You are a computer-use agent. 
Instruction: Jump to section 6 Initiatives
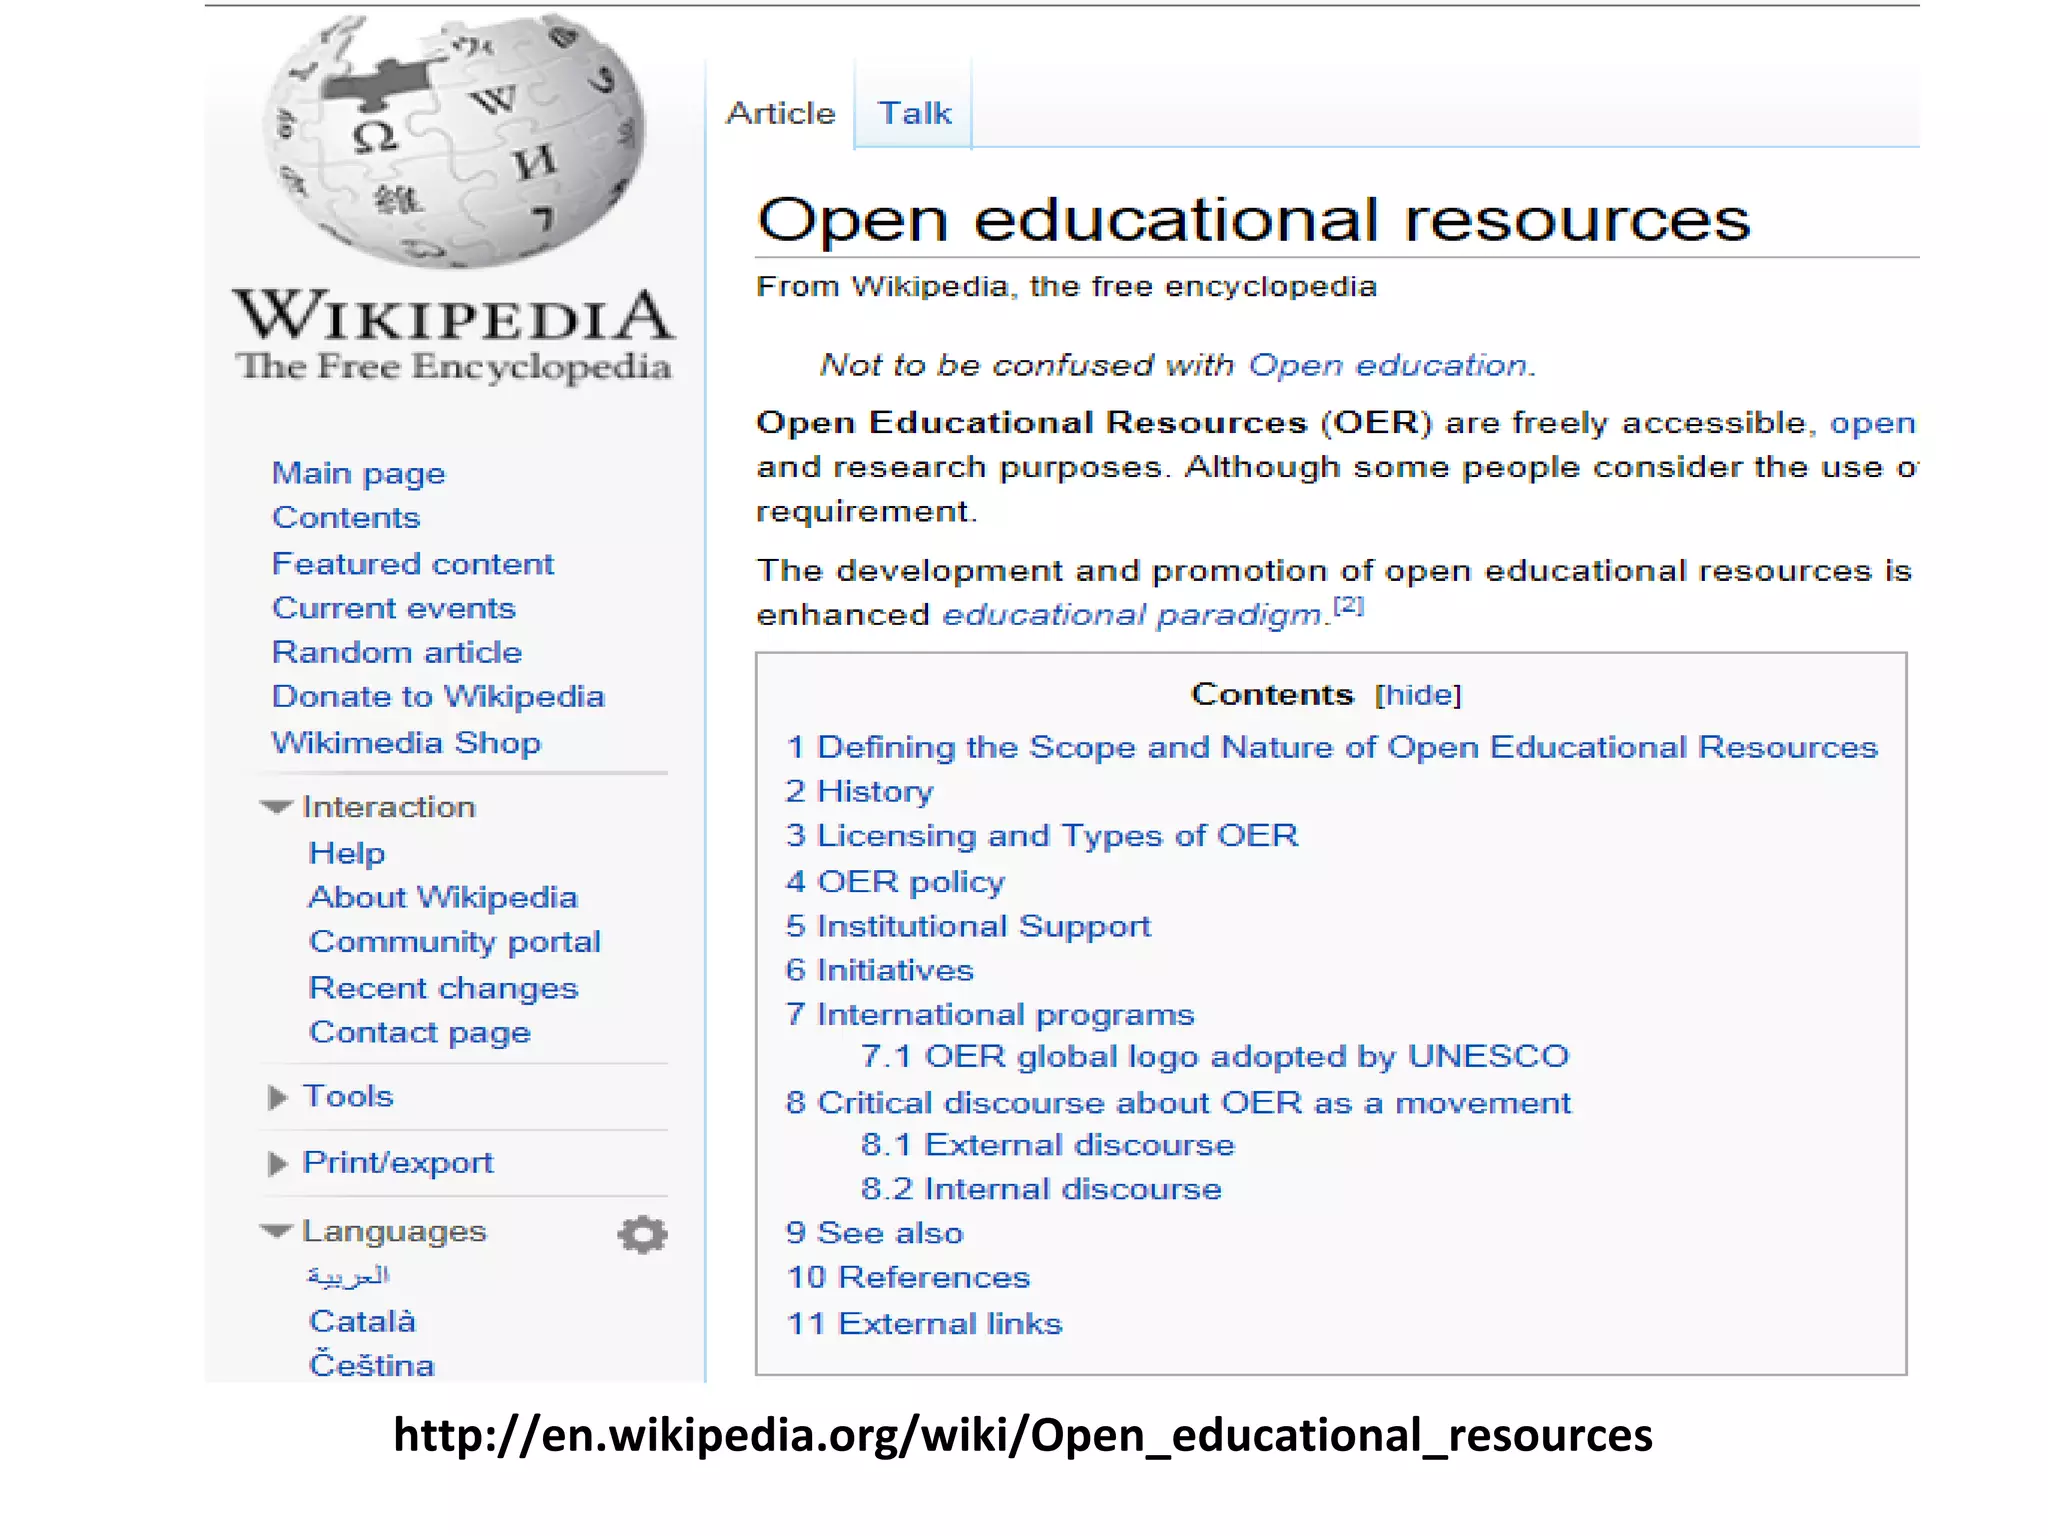[879, 970]
